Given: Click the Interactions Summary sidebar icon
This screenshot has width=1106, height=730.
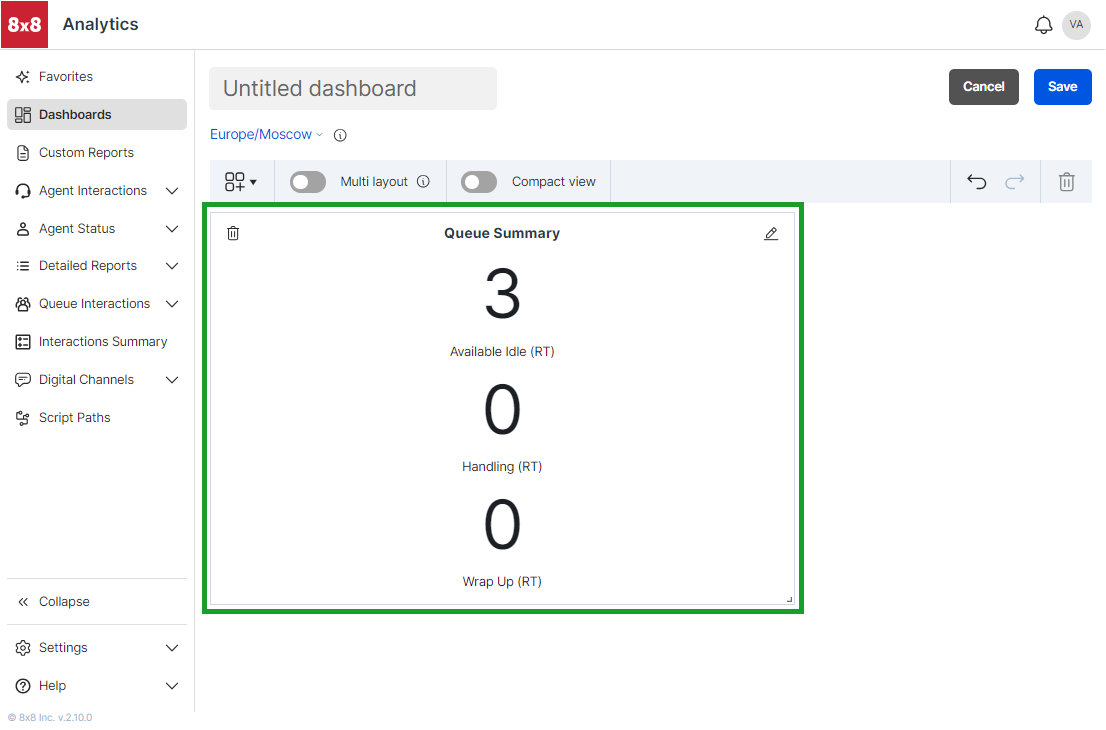Looking at the screenshot, I should click(x=22, y=341).
